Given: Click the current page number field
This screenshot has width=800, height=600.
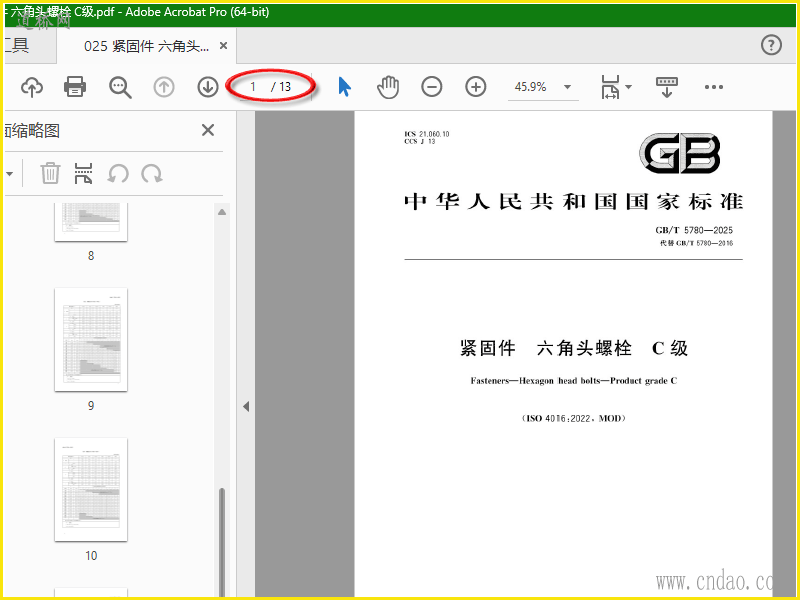Looking at the screenshot, I should click(253, 87).
